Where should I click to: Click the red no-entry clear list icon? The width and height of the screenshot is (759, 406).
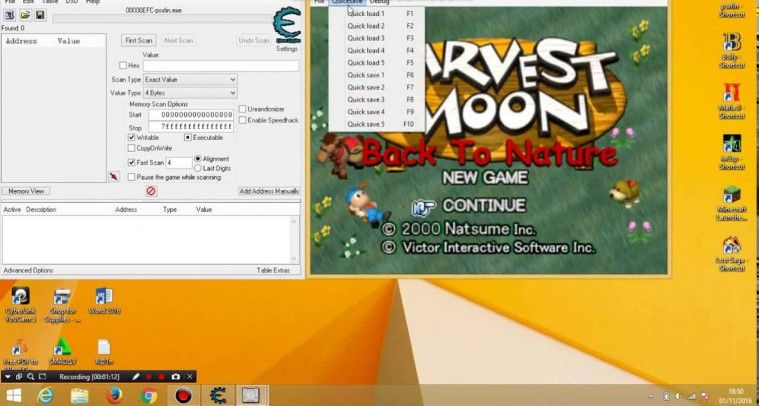151,190
